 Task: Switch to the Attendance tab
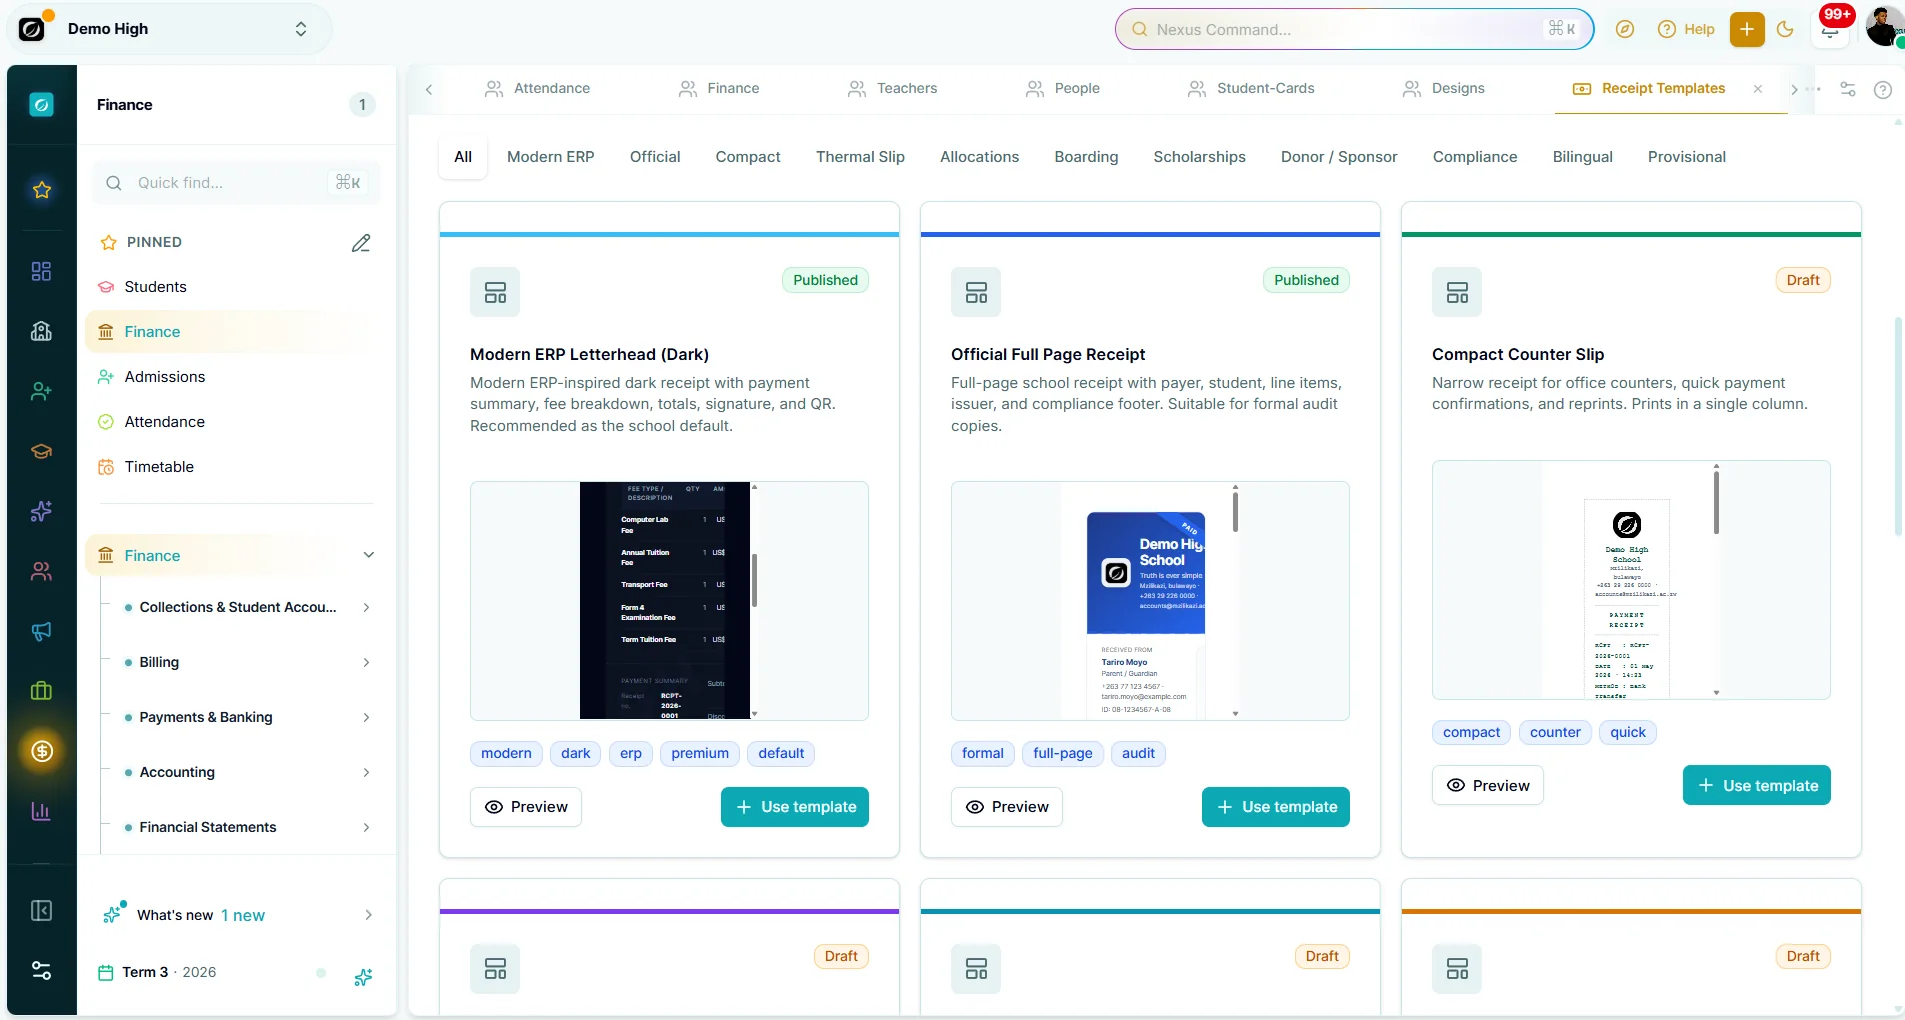click(537, 88)
